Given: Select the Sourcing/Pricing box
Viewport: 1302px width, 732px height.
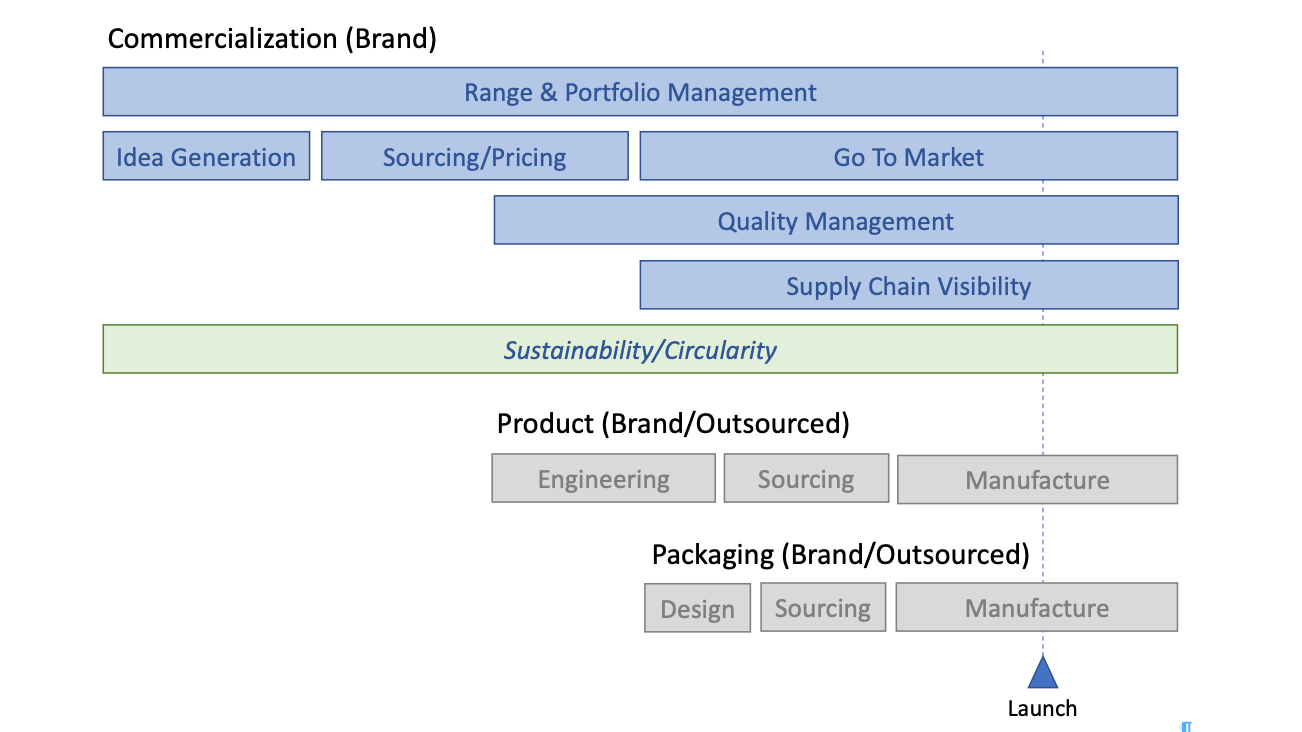Looking at the screenshot, I should coord(474,157).
